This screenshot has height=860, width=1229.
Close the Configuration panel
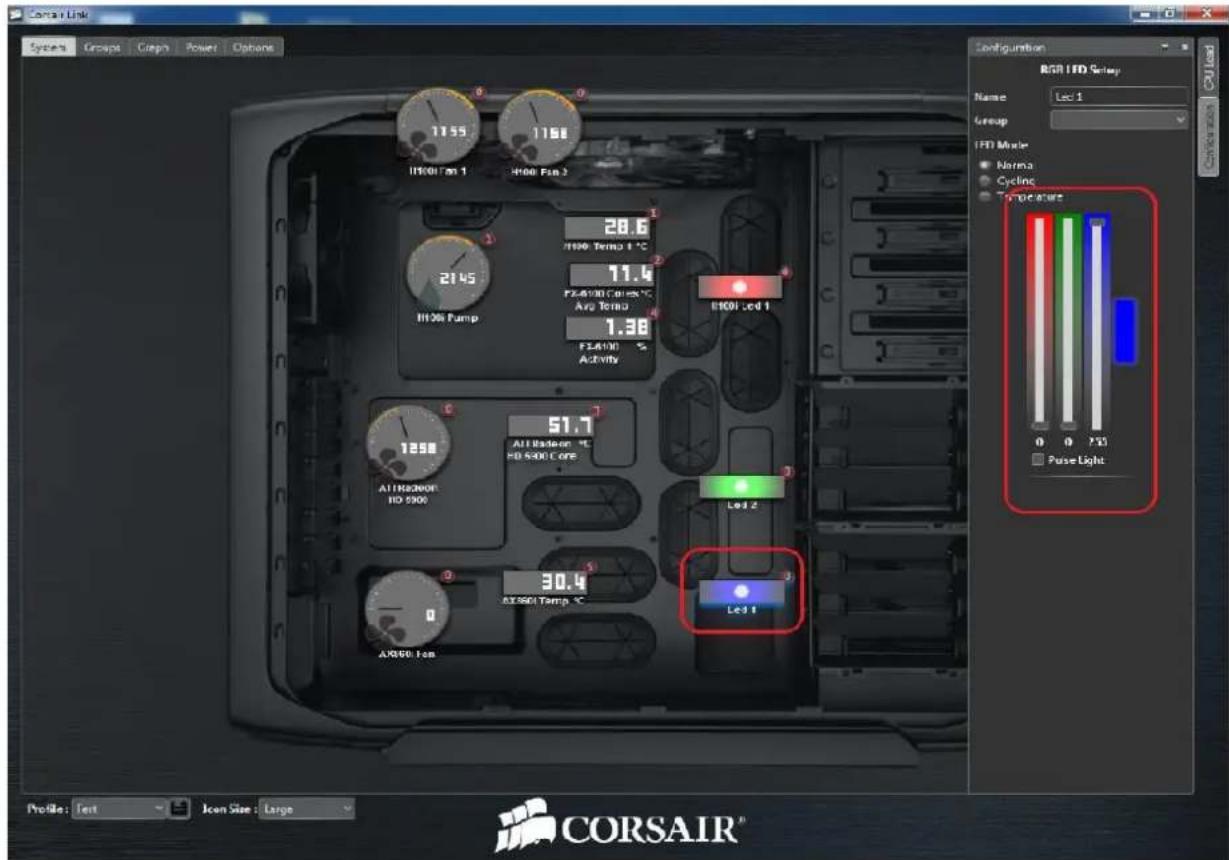point(1184,47)
